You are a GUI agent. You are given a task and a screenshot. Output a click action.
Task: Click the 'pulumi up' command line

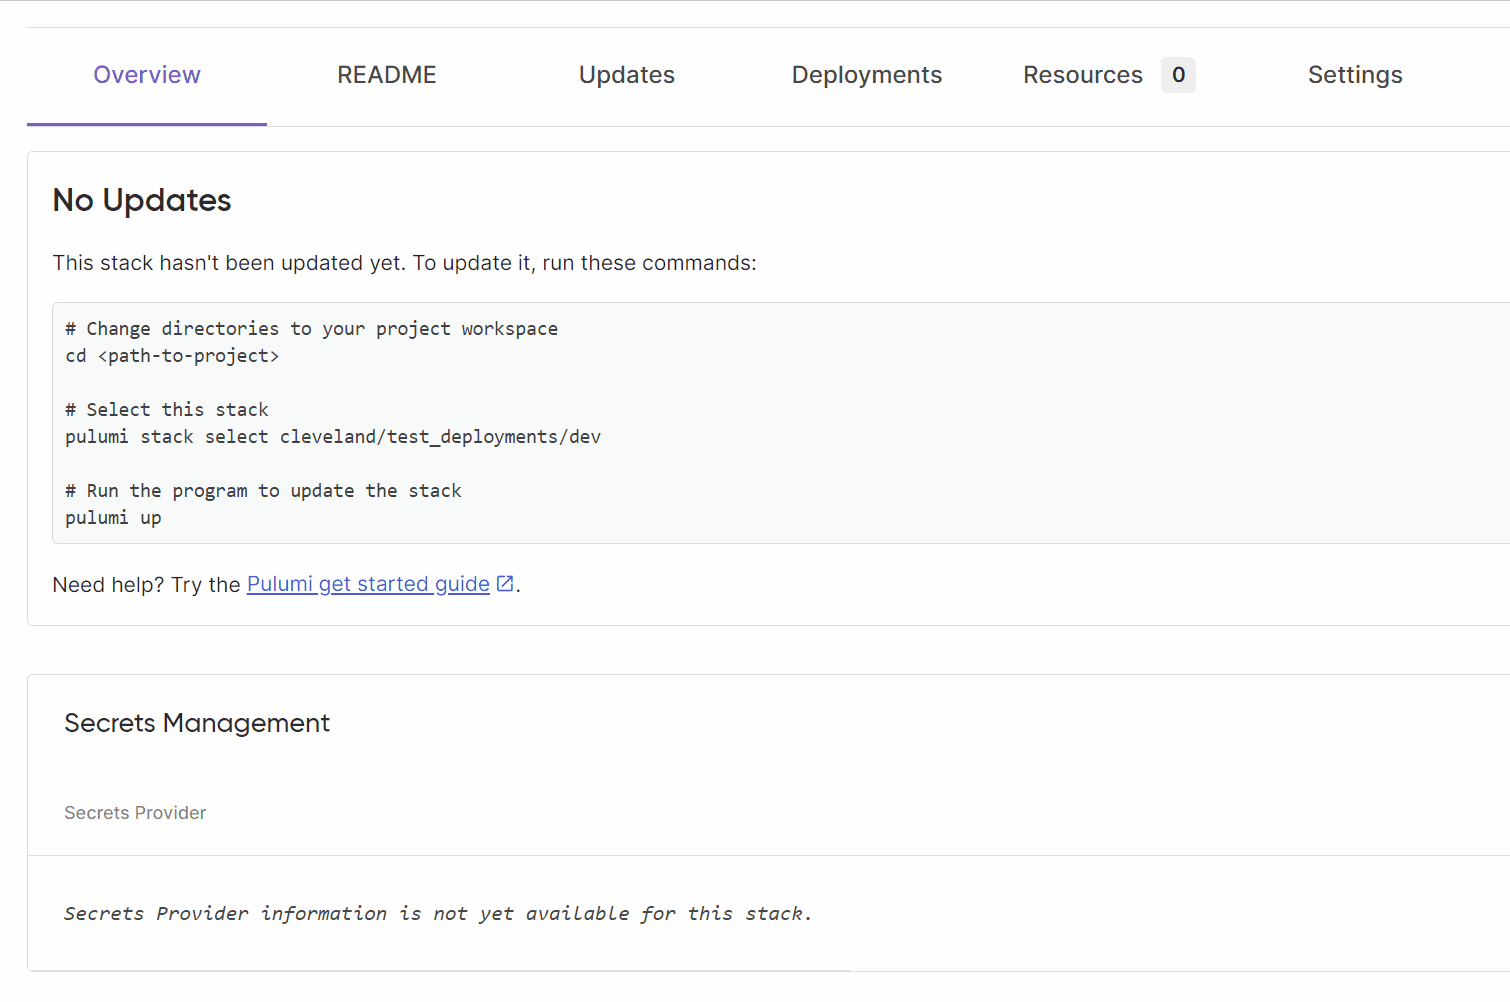pyautogui.click(x=113, y=518)
